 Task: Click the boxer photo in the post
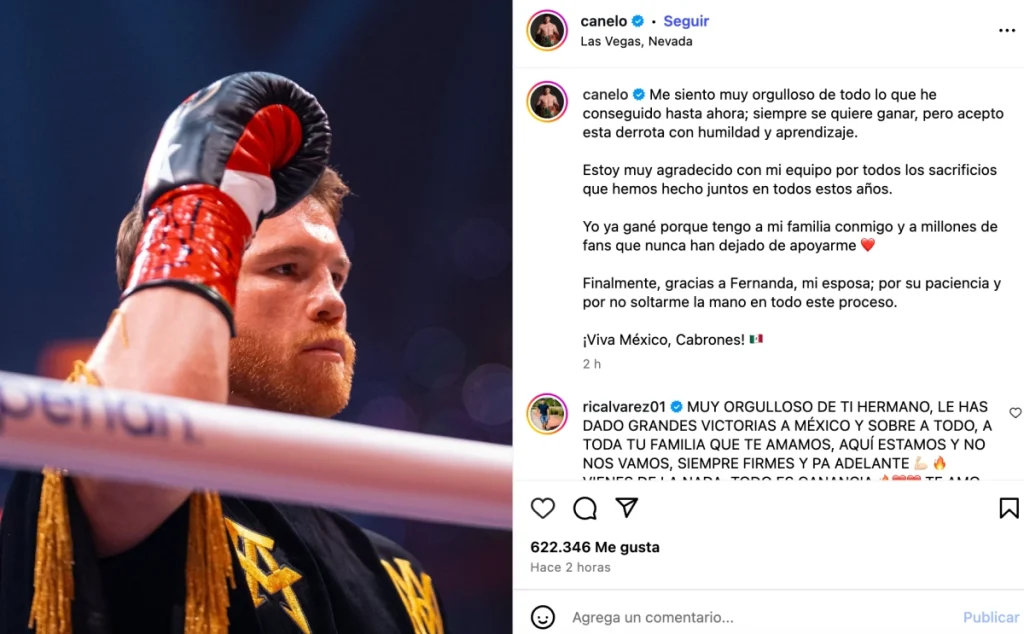pos(256,317)
